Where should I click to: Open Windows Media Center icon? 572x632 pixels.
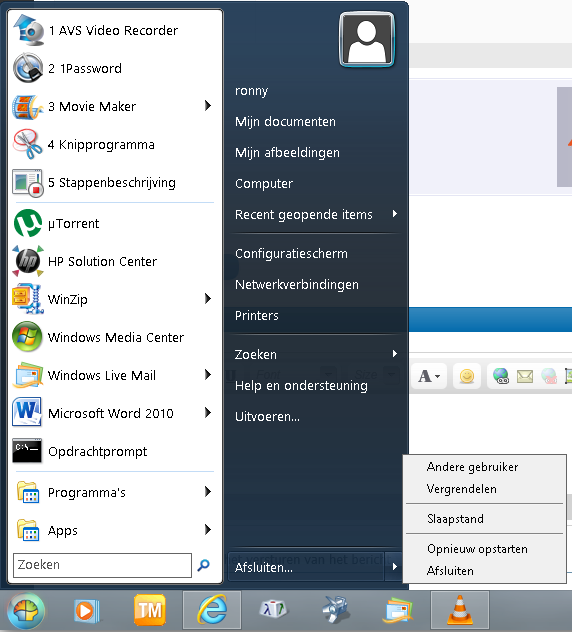pyautogui.click(x=27, y=337)
